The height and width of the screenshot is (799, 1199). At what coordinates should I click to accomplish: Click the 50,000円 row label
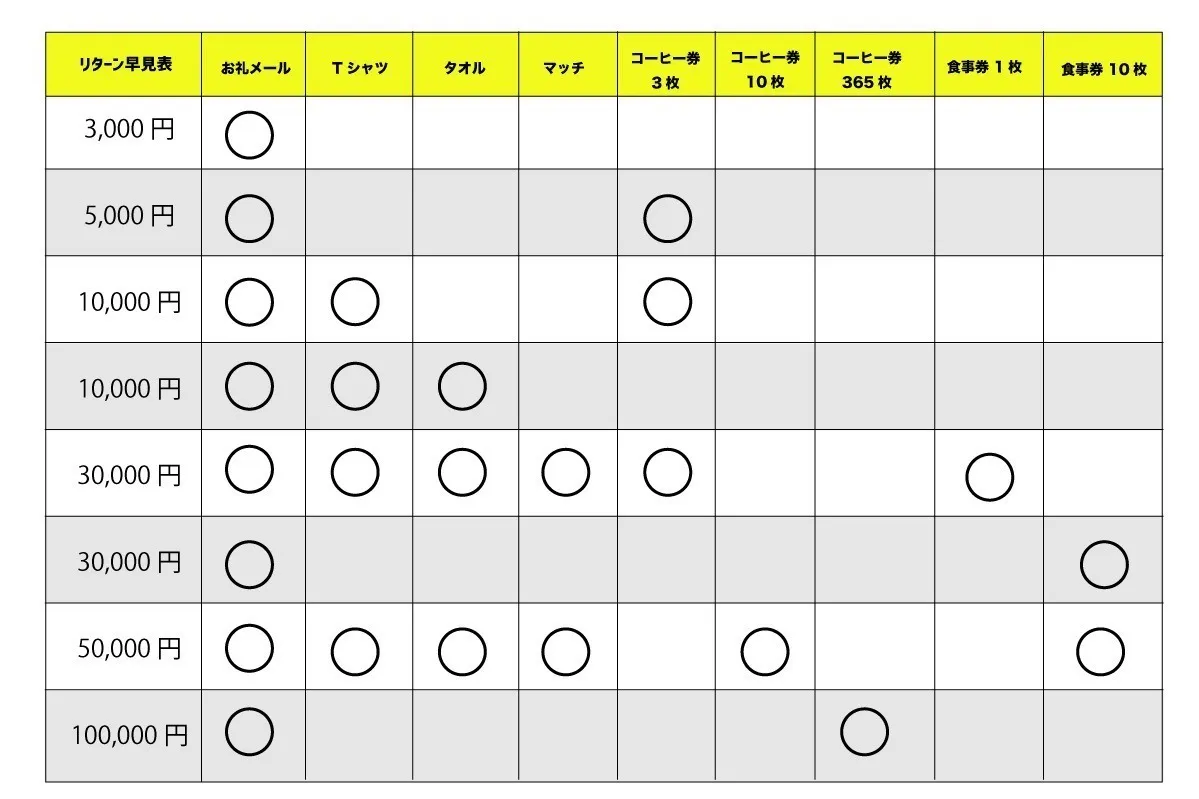click(130, 649)
